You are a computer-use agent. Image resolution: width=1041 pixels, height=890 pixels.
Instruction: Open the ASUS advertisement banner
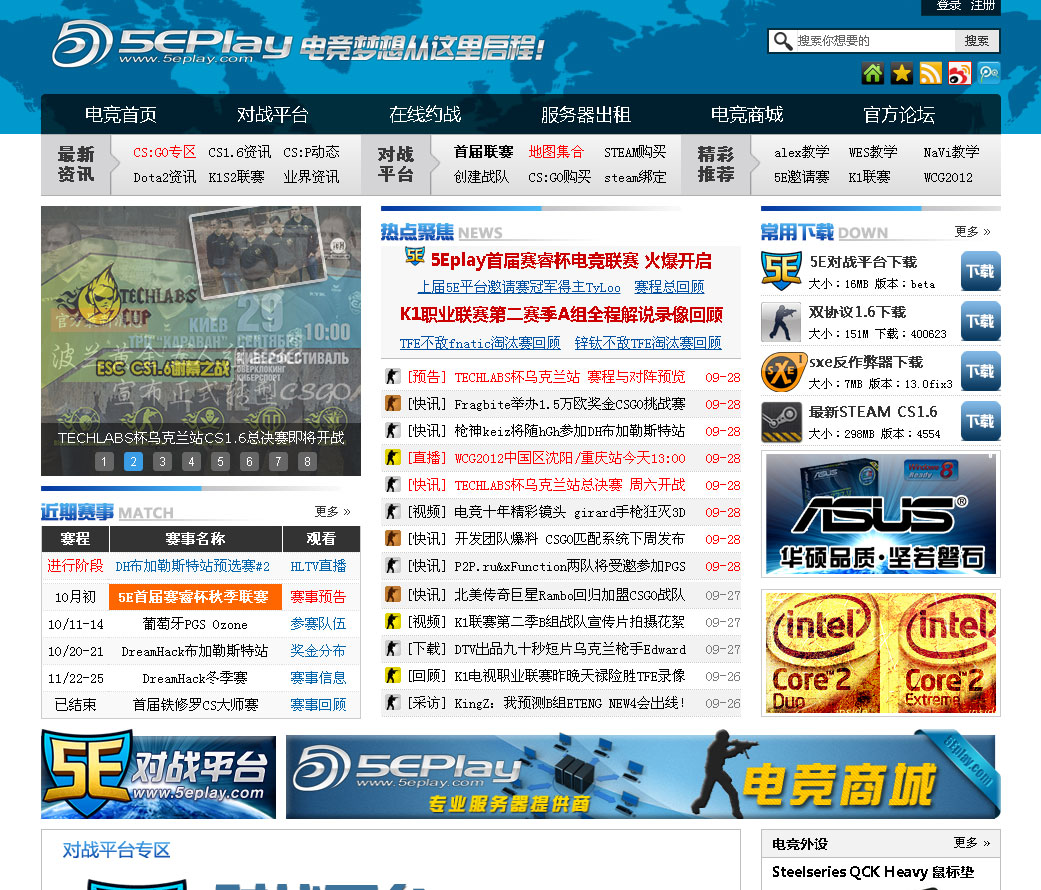pyautogui.click(x=880, y=514)
